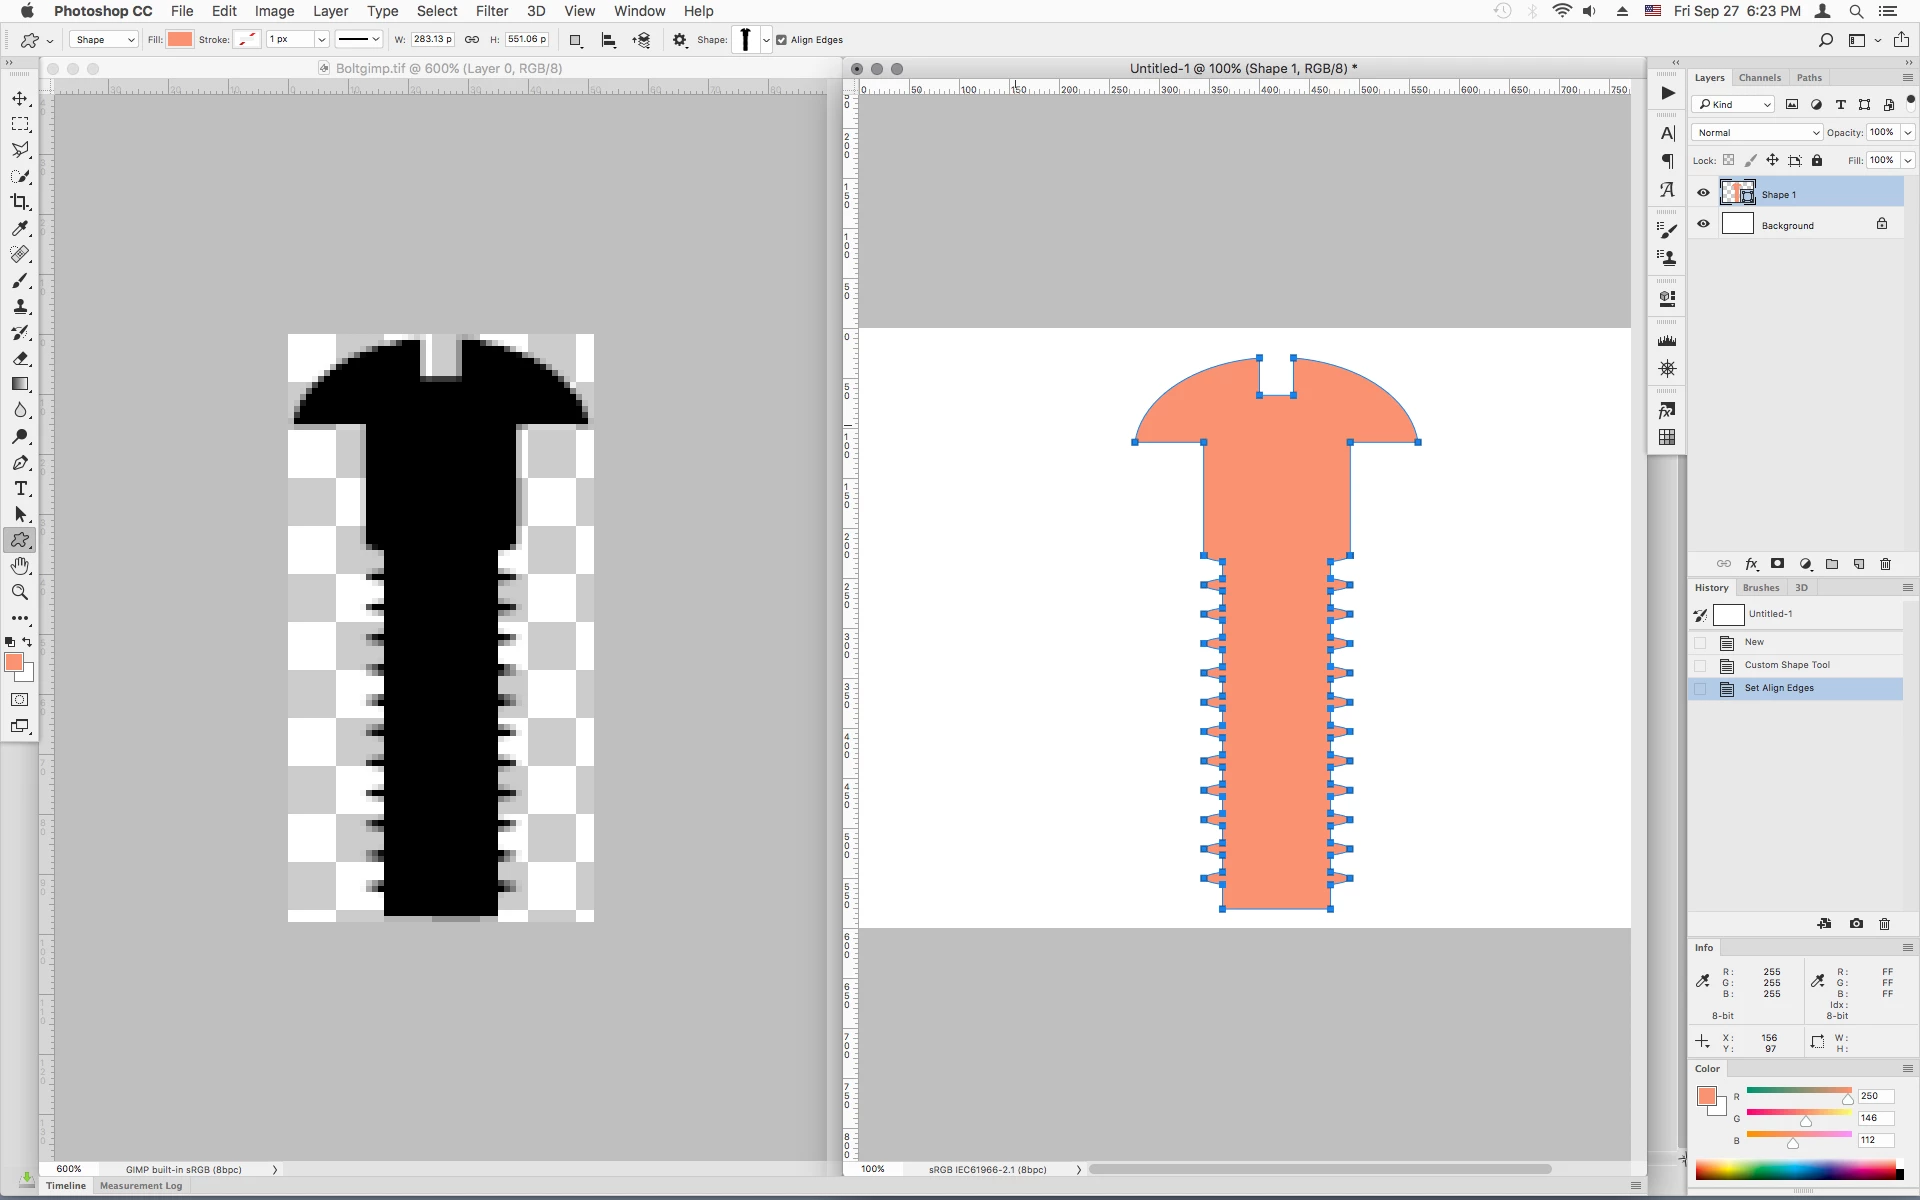This screenshot has height=1200, width=1920.
Task: Open the Filter menu
Action: [x=491, y=11]
